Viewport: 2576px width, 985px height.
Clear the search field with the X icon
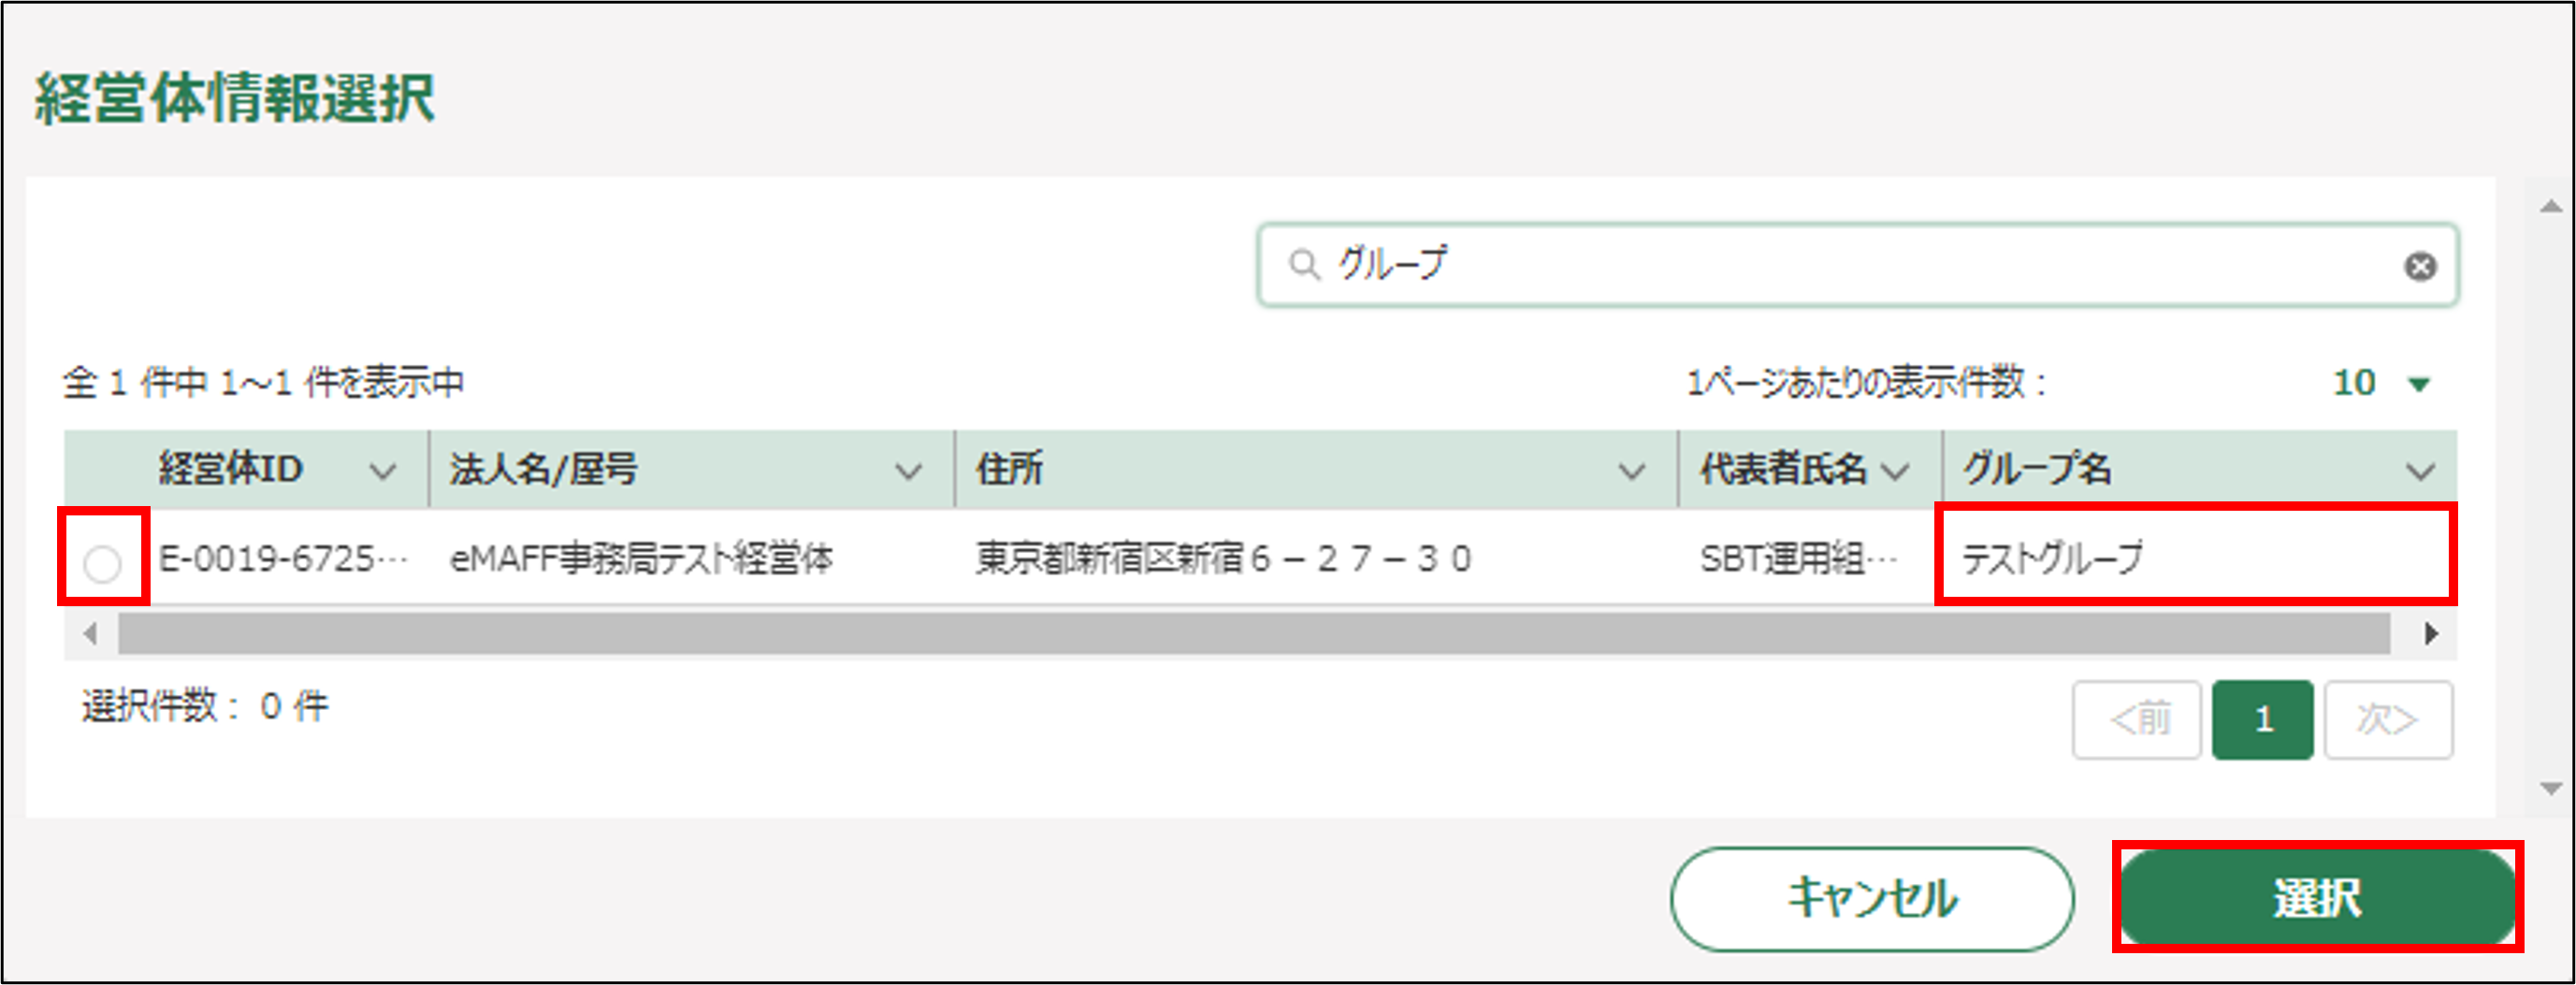(x=2420, y=266)
